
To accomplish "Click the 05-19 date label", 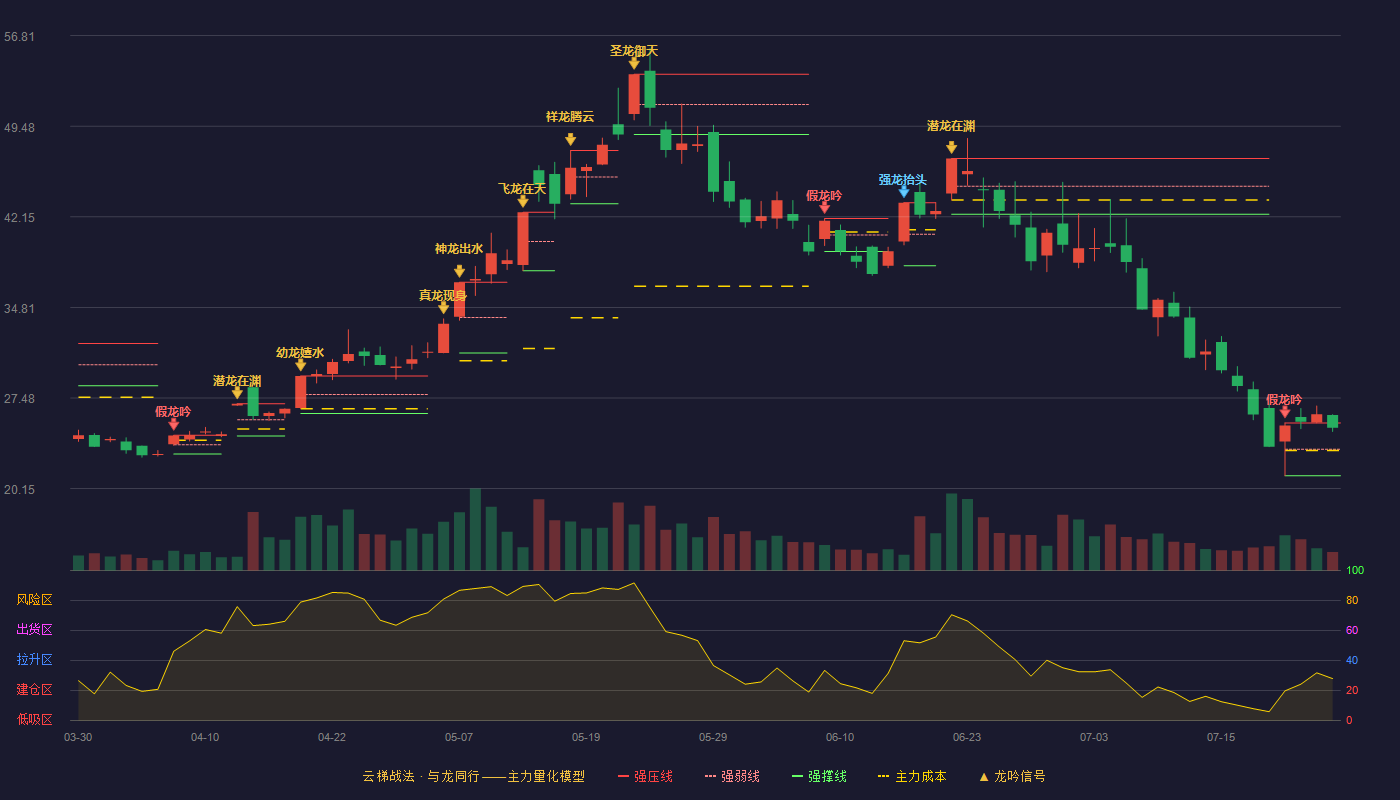I will click(x=586, y=737).
